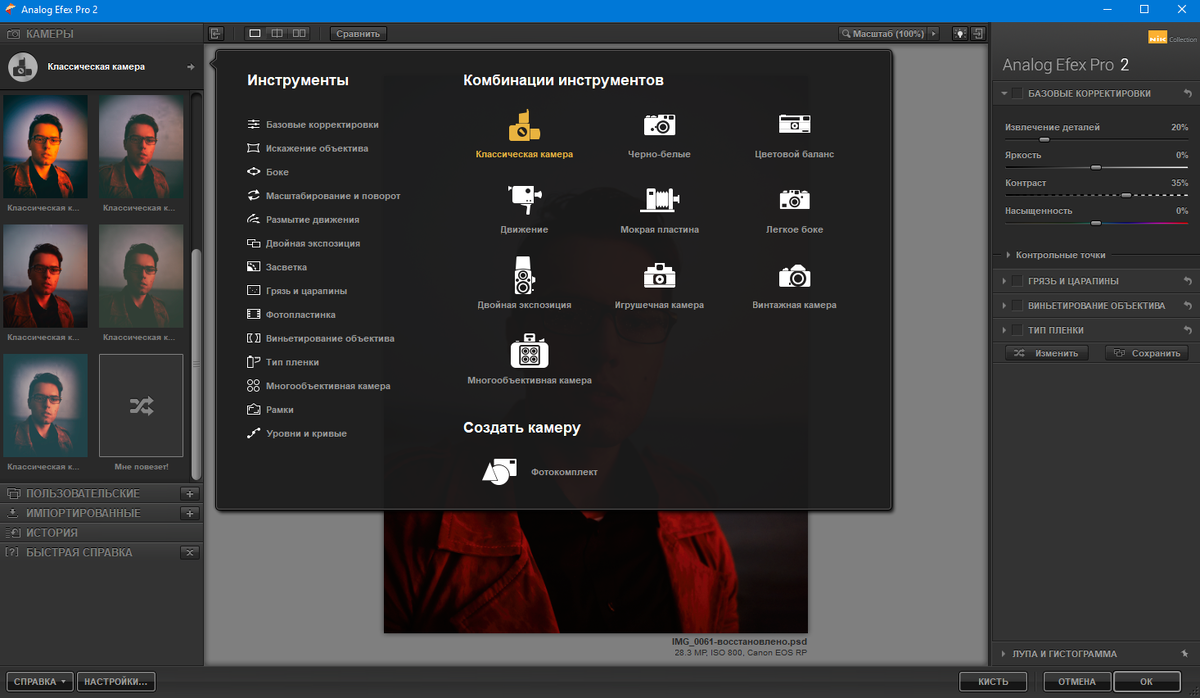Select the Игрушечная камера icon
Viewport: 1200px width, 698px height.
click(659, 275)
